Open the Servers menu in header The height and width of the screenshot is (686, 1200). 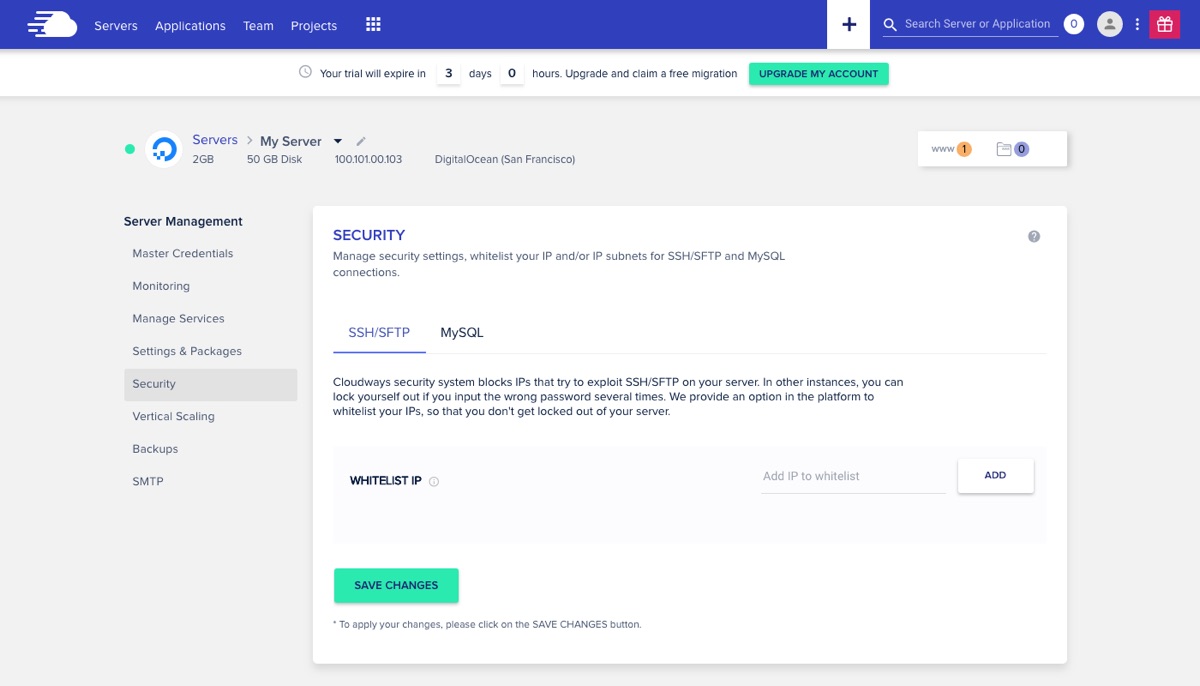pos(116,26)
